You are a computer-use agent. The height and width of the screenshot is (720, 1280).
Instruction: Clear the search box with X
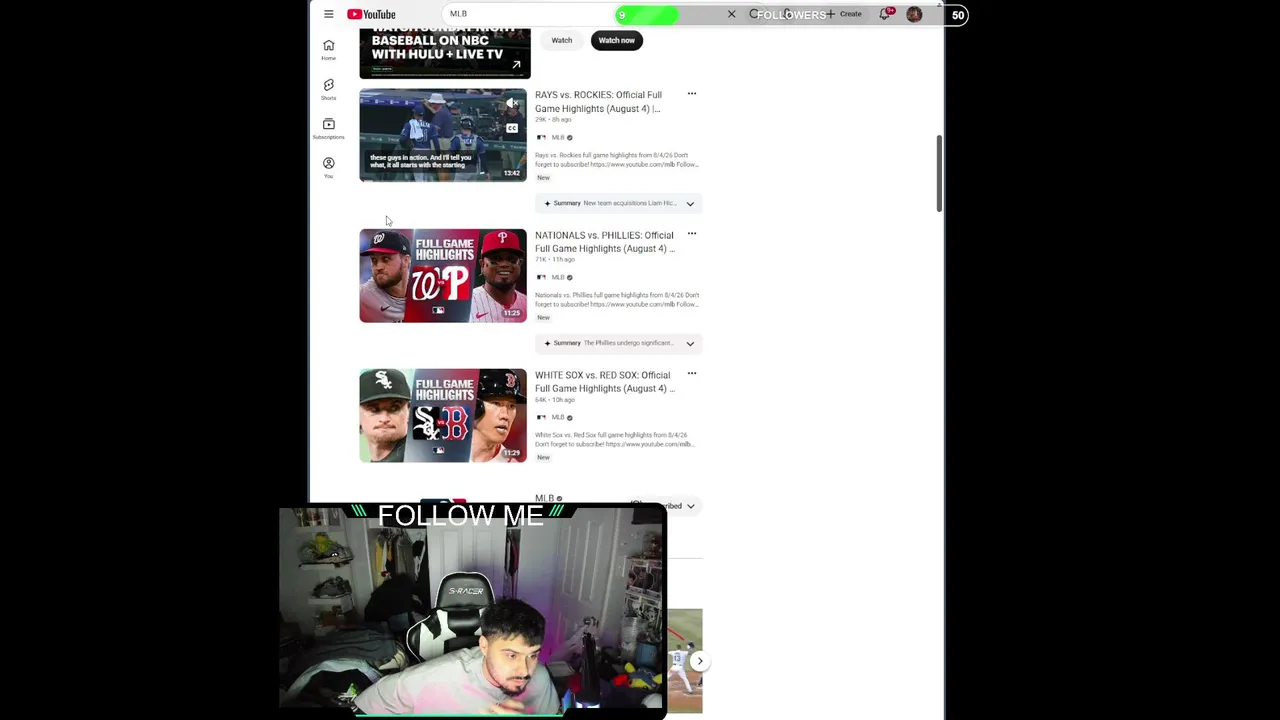(731, 14)
